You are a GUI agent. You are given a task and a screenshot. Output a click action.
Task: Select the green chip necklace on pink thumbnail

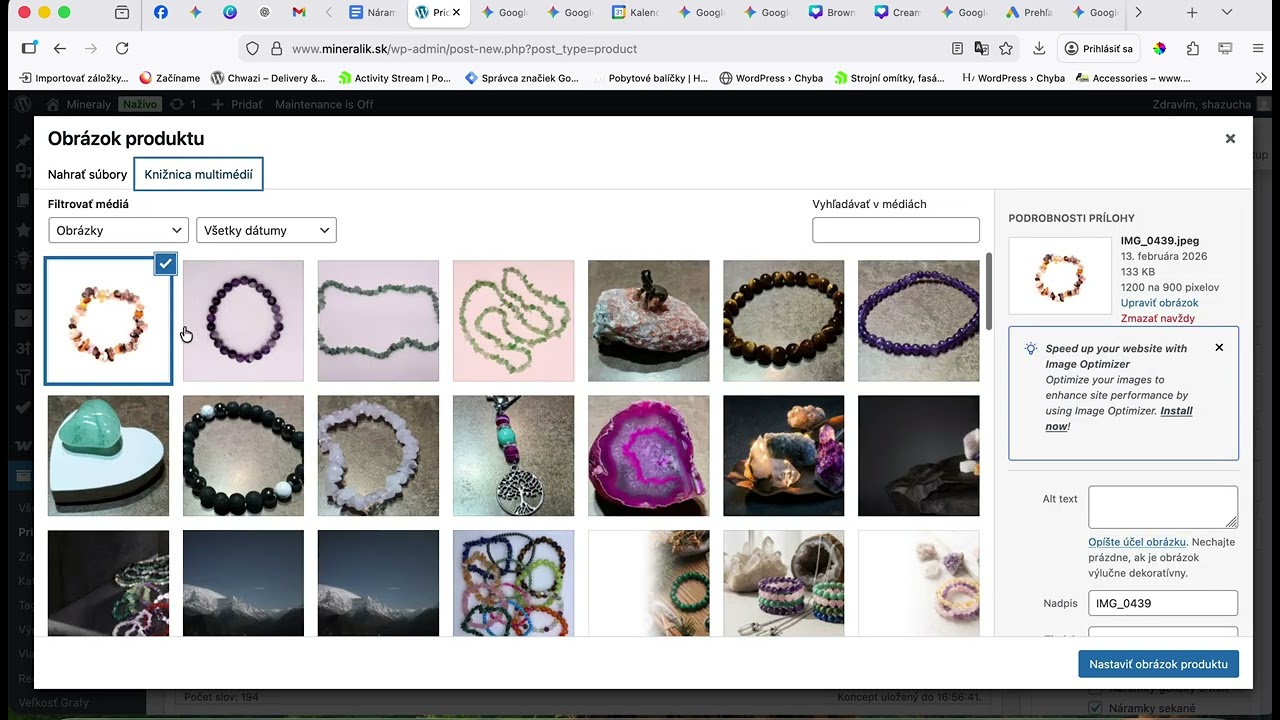(513, 321)
